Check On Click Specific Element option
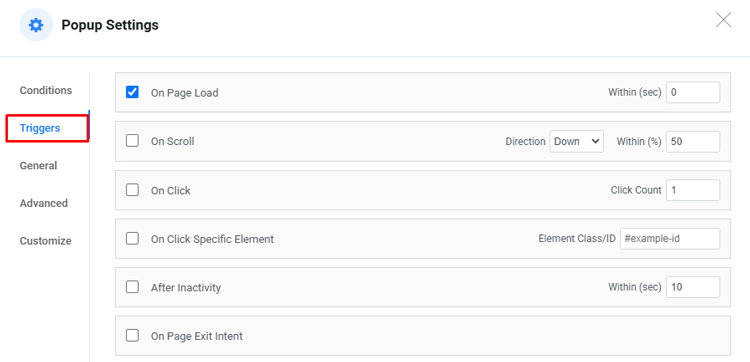 [132, 238]
